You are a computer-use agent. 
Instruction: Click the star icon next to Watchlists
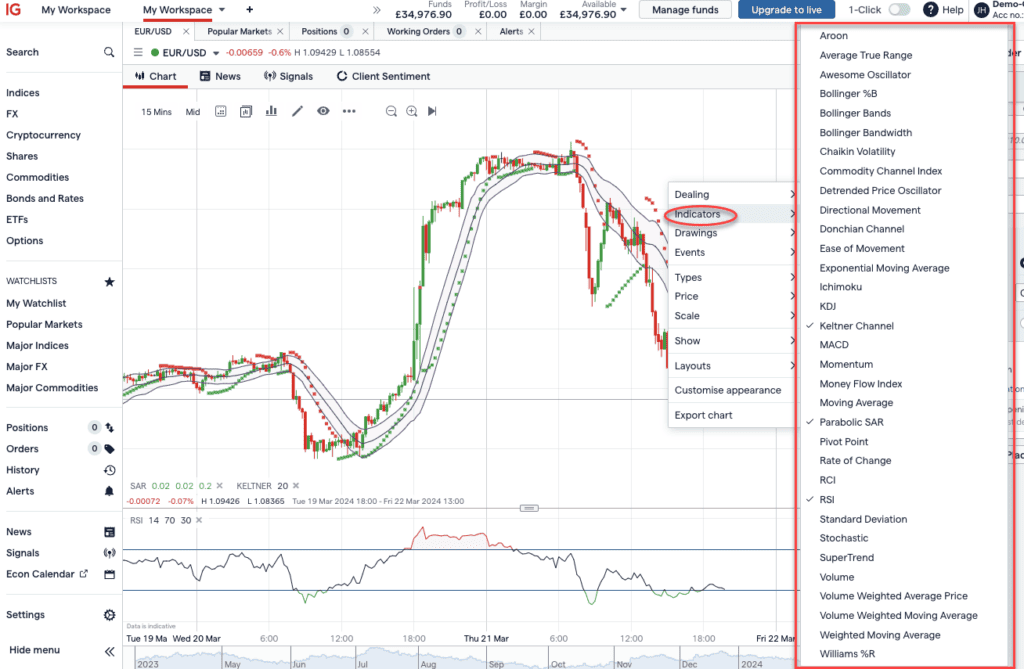(x=110, y=282)
